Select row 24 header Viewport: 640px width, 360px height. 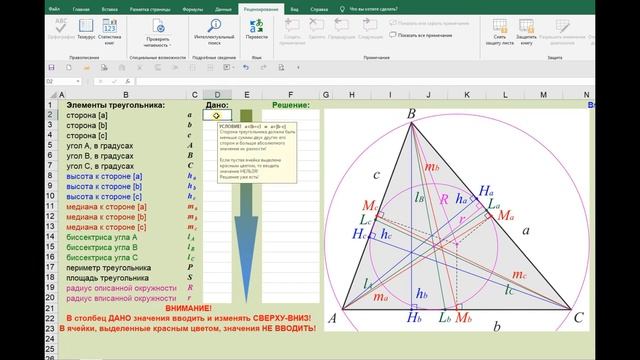point(51,339)
